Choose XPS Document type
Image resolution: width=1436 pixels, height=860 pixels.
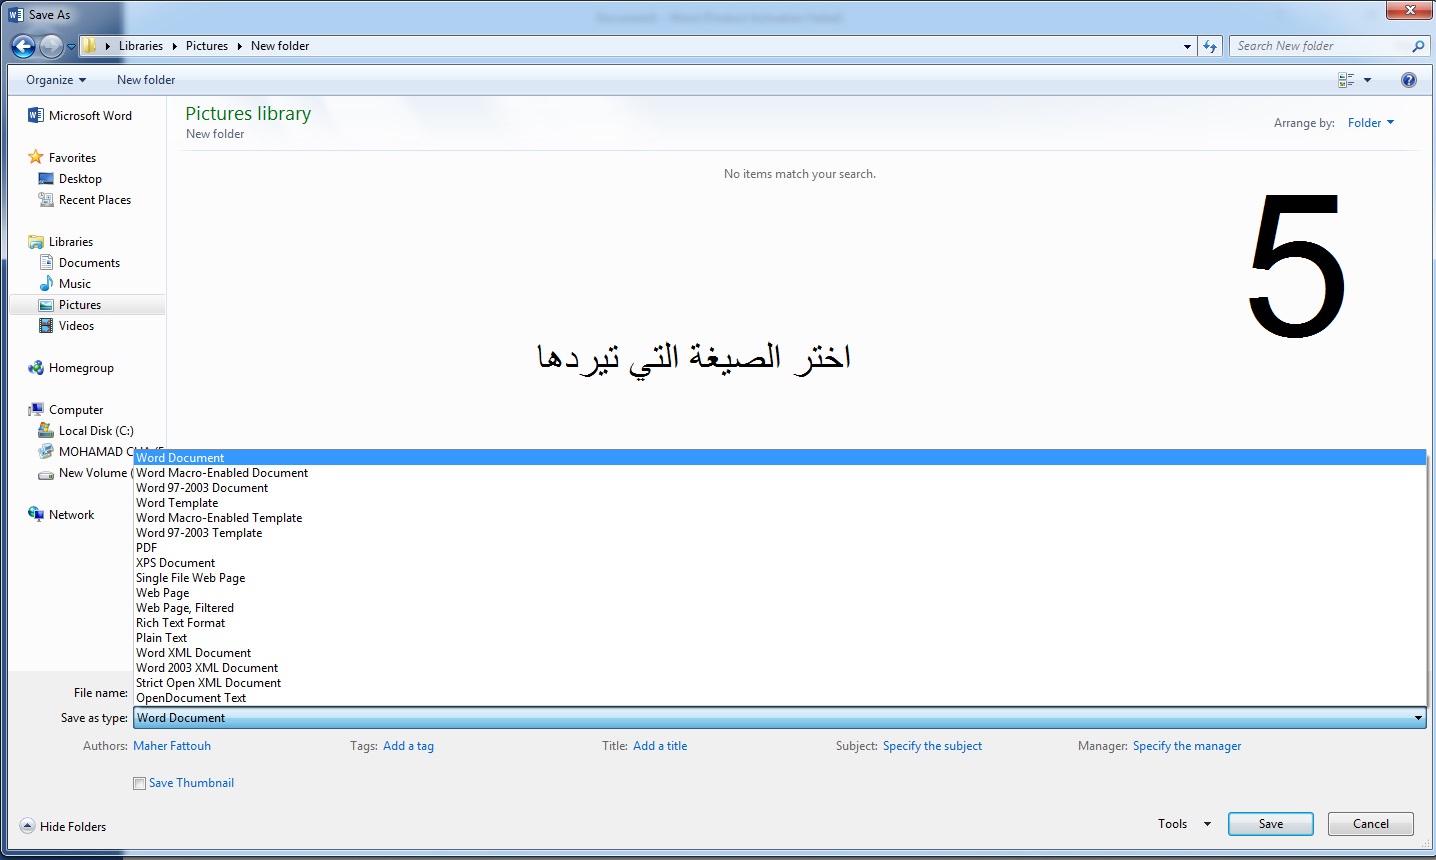[176, 563]
